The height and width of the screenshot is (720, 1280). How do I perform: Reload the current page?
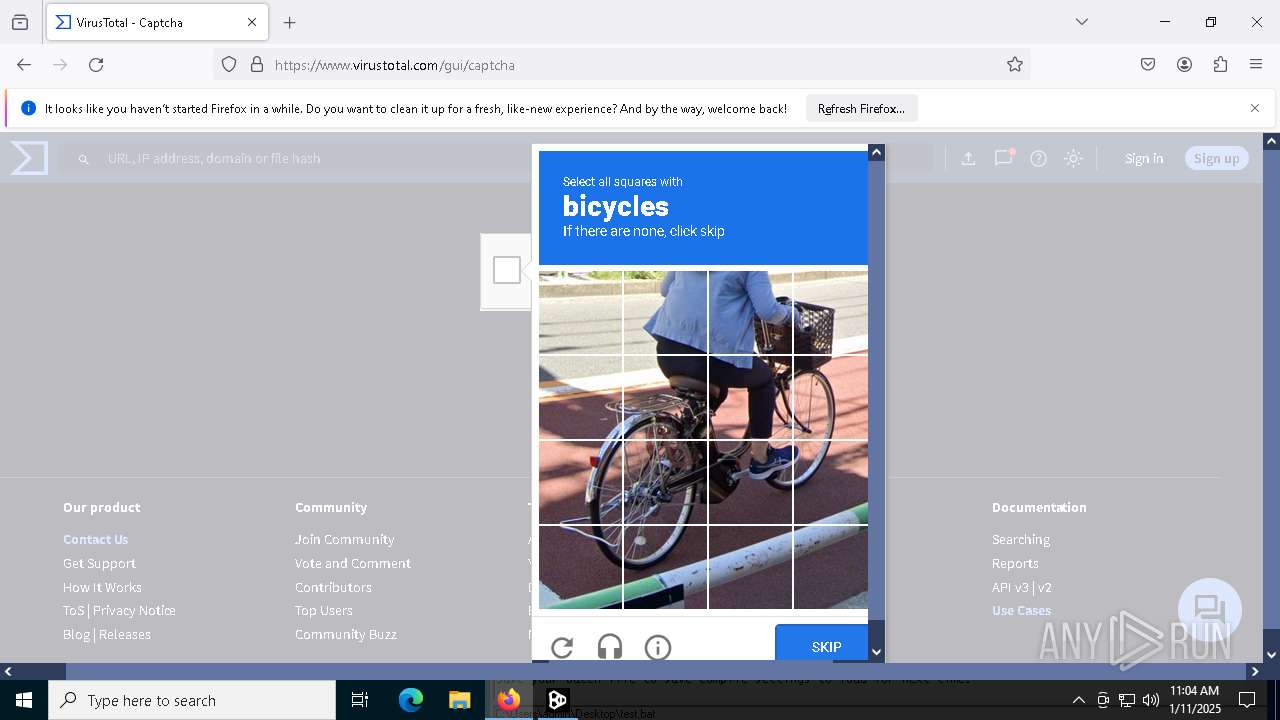[96, 64]
